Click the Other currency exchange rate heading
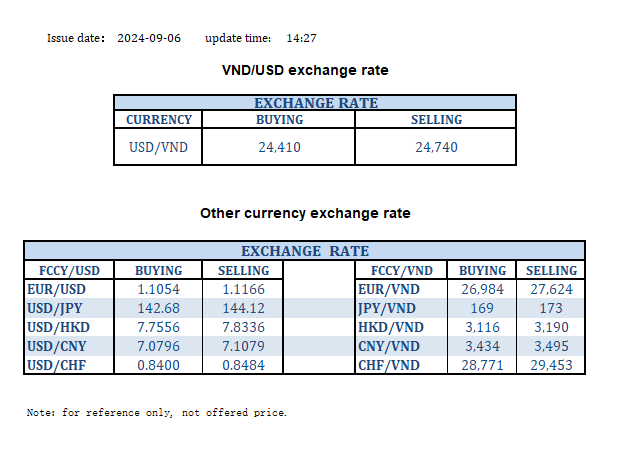Screen dimensions: 631x454 click(x=305, y=213)
